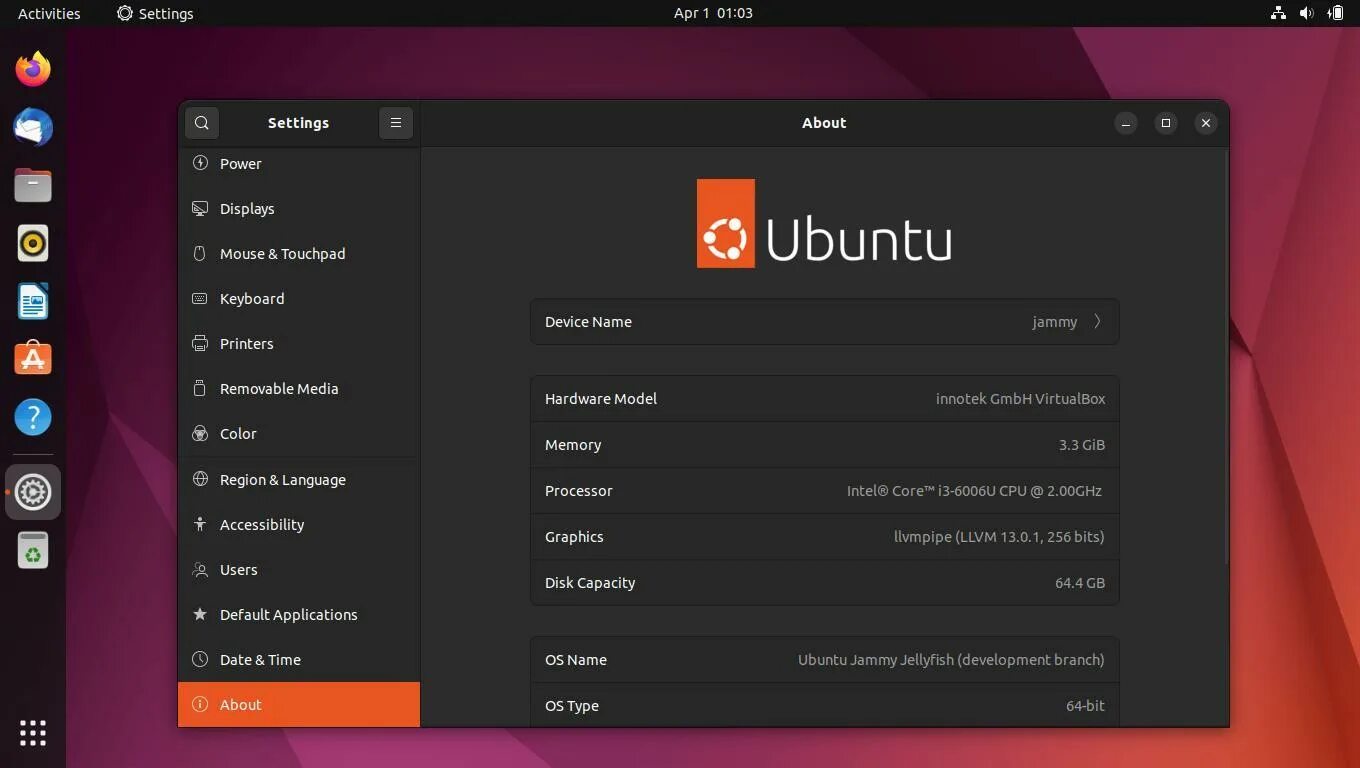Click the About panel vertical scrollbar
This screenshot has width=1360, height=768.
[x=1225, y=355]
